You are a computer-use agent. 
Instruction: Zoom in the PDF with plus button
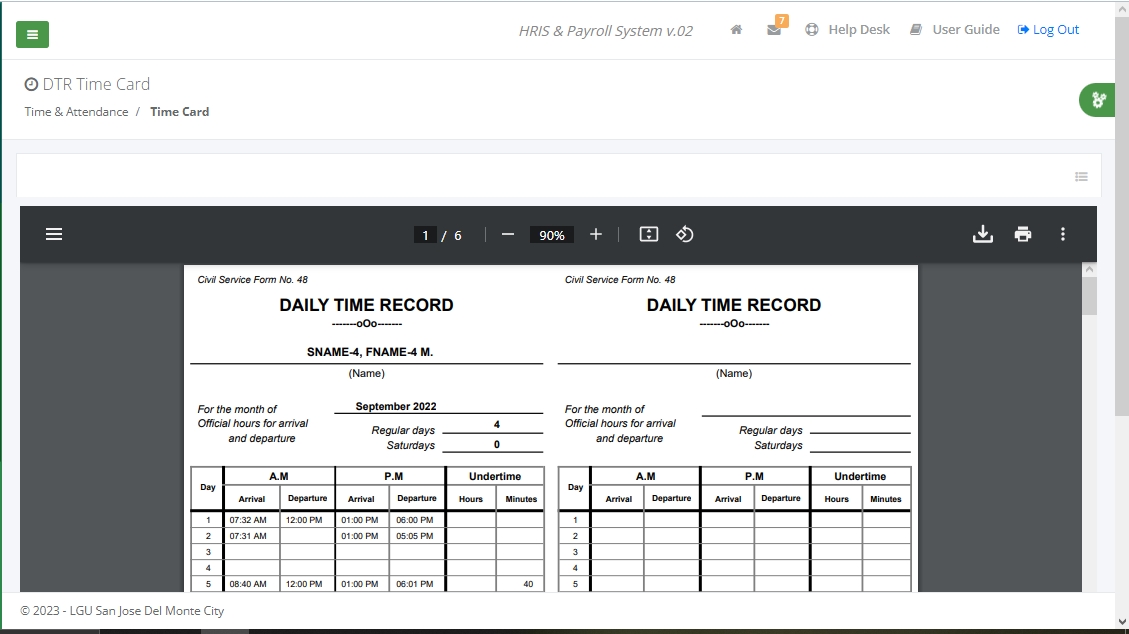click(x=595, y=235)
